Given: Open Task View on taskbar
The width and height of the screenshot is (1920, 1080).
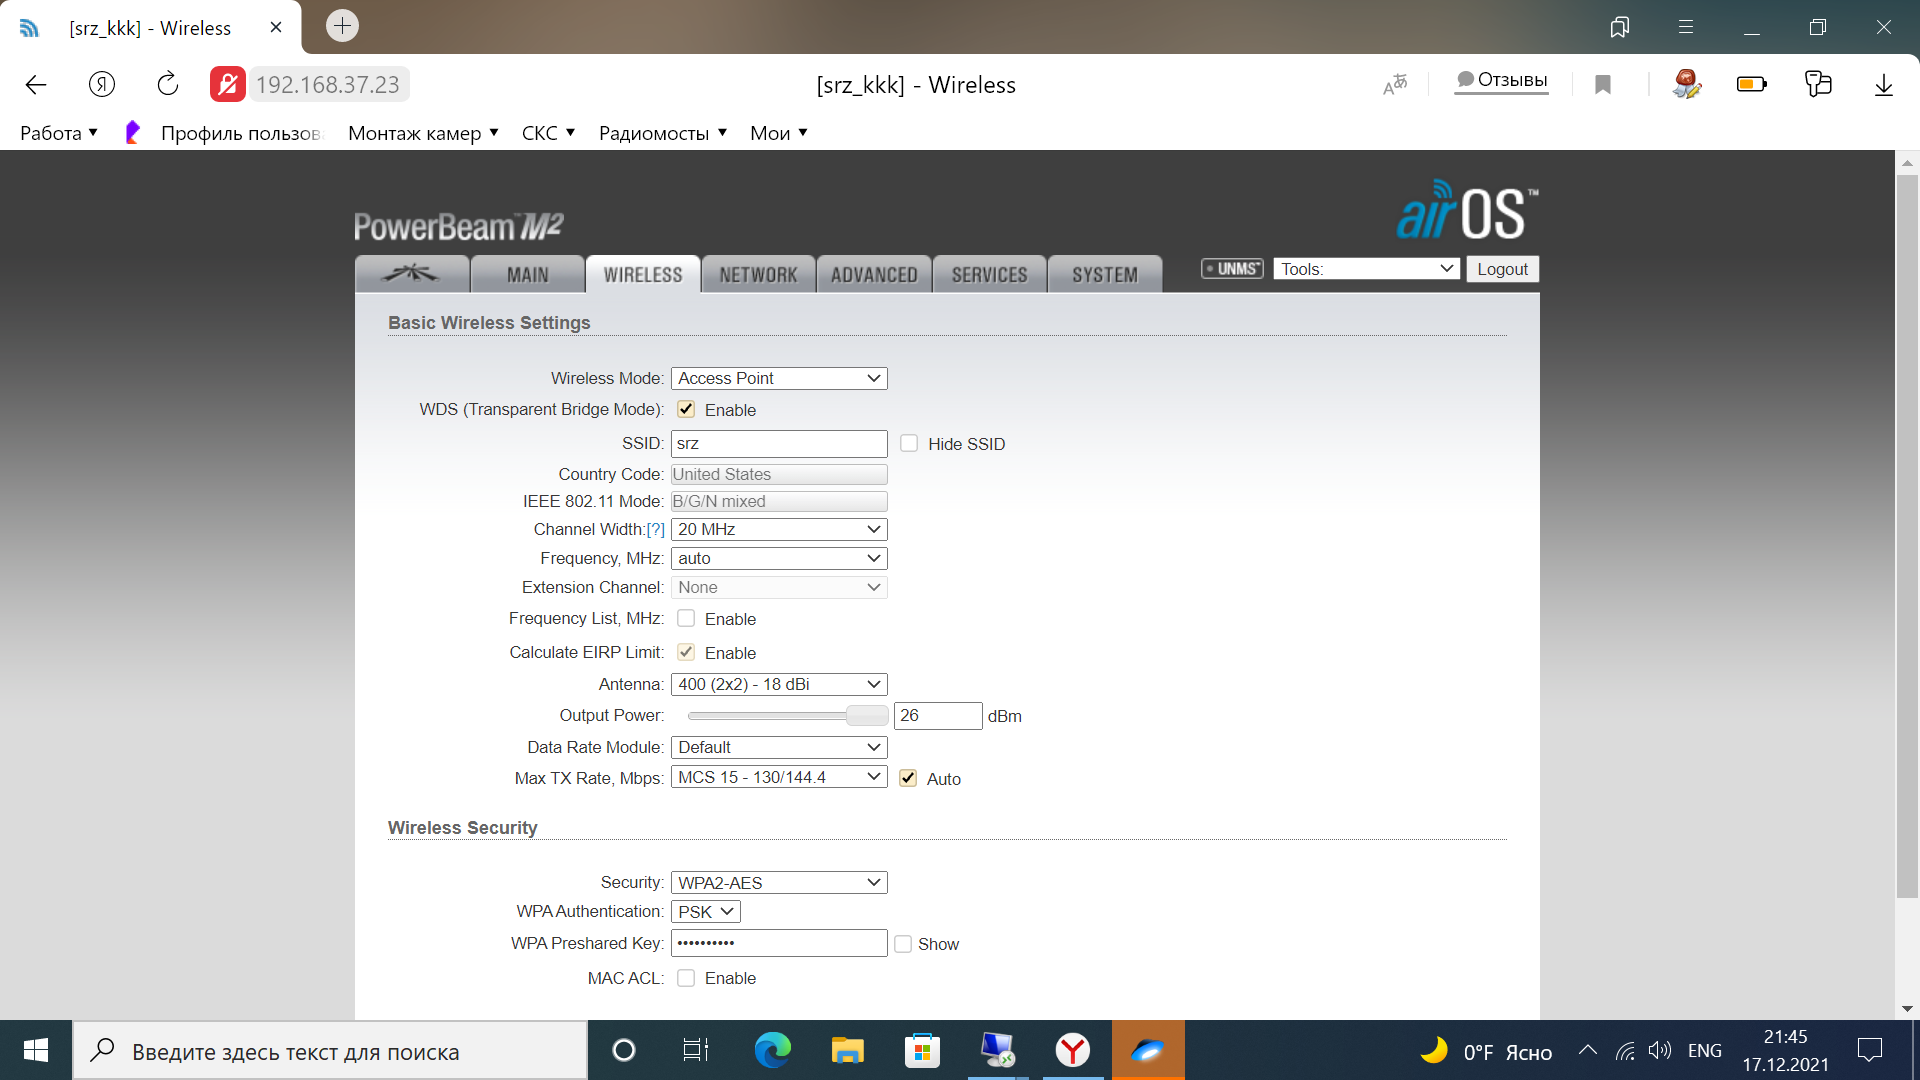Looking at the screenshot, I should 696,1050.
